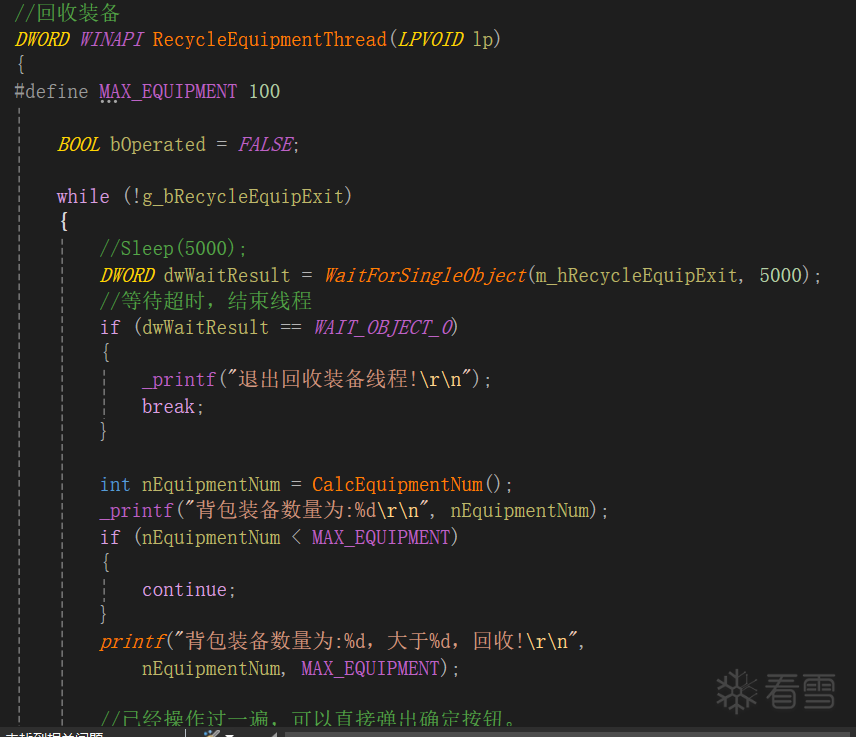The width and height of the screenshot is (856, 737).
Task: Click the horizontal scrollbar below the editor
Action: tap(560, 734)
